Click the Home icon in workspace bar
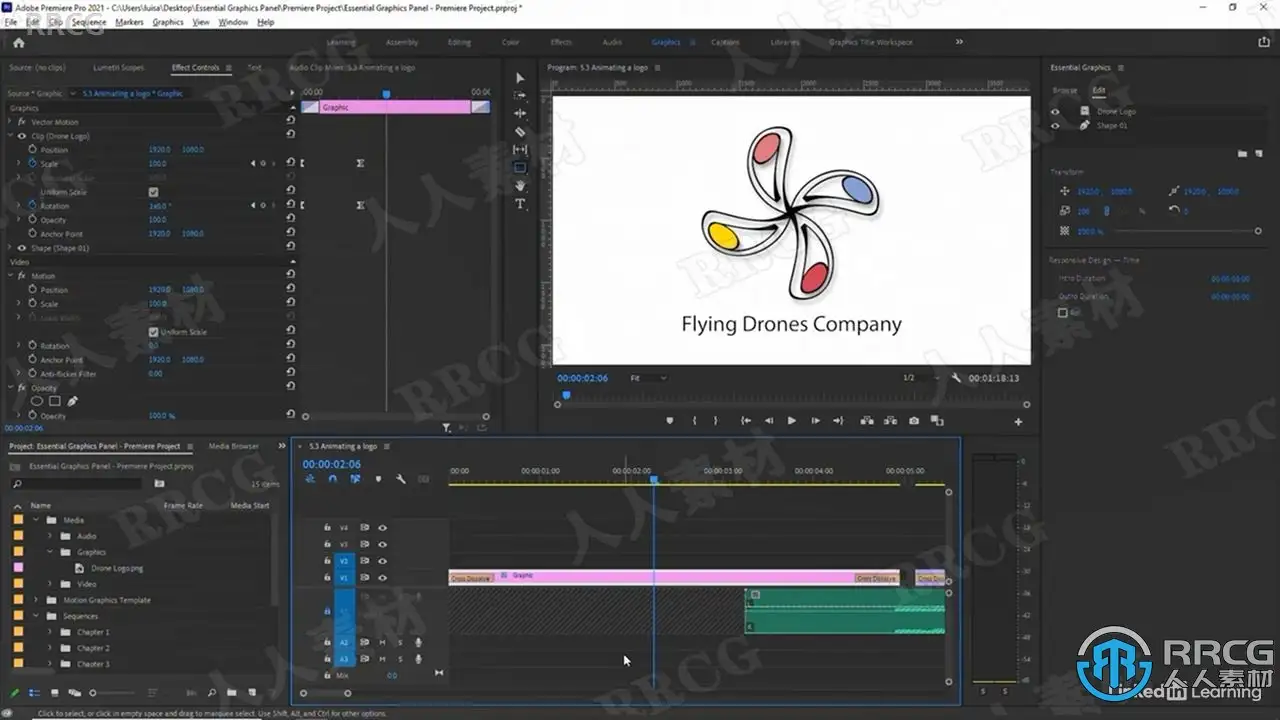This screenshot has height=720, width=1280. tap(18, 43)
